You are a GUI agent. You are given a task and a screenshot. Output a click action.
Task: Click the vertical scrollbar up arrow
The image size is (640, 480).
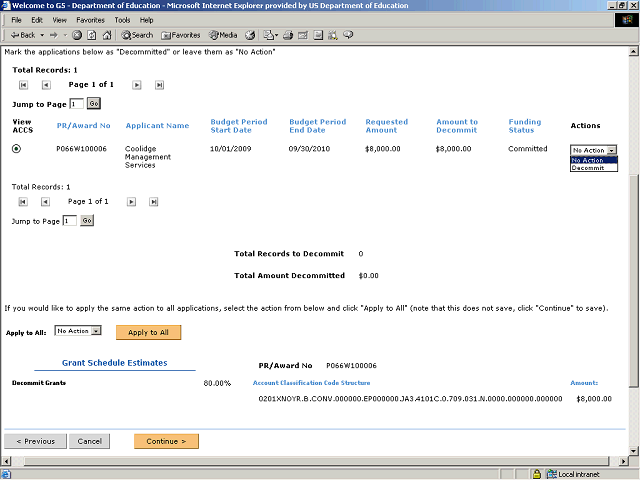(633, 51)
